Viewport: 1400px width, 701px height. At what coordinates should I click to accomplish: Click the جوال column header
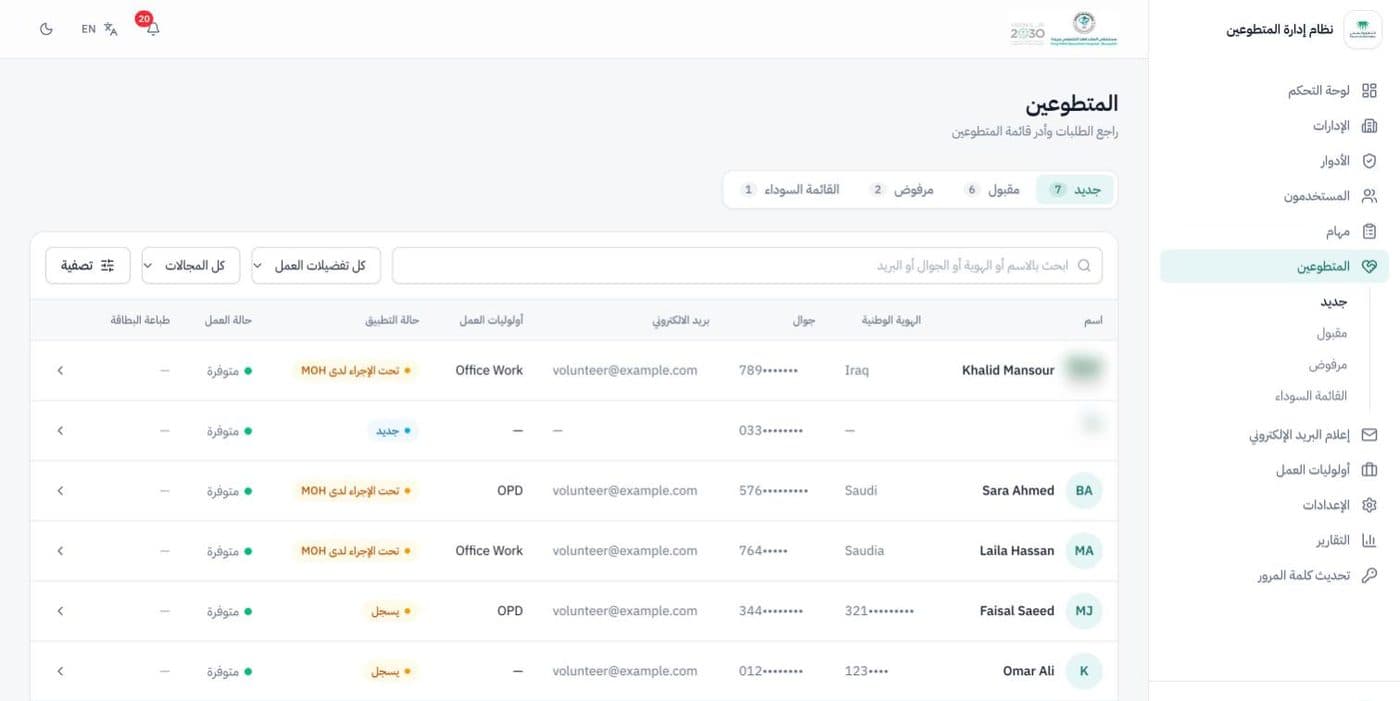(804, 320)
